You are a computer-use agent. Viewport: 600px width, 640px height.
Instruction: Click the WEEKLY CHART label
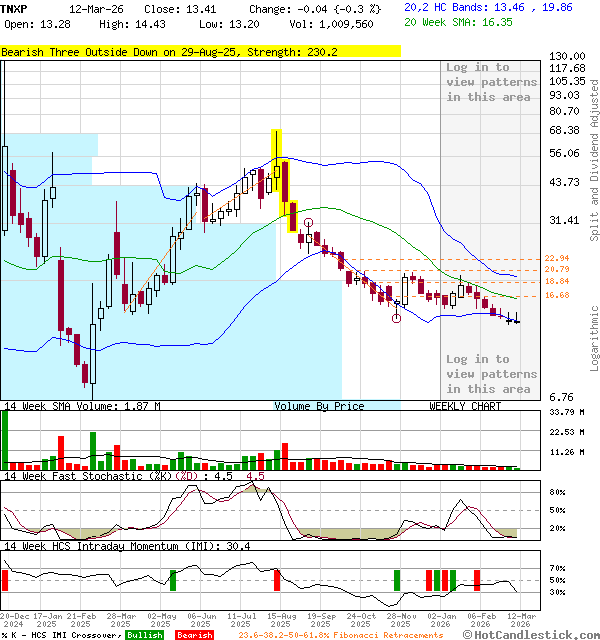465,406
